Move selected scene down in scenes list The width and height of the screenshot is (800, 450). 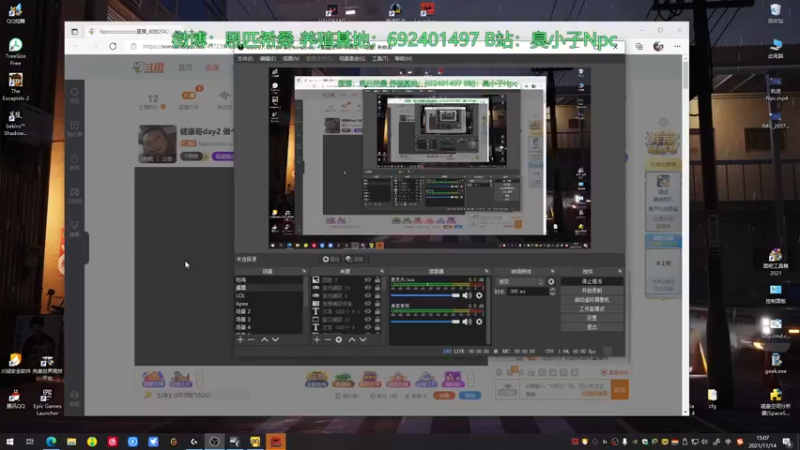(276, 340)
